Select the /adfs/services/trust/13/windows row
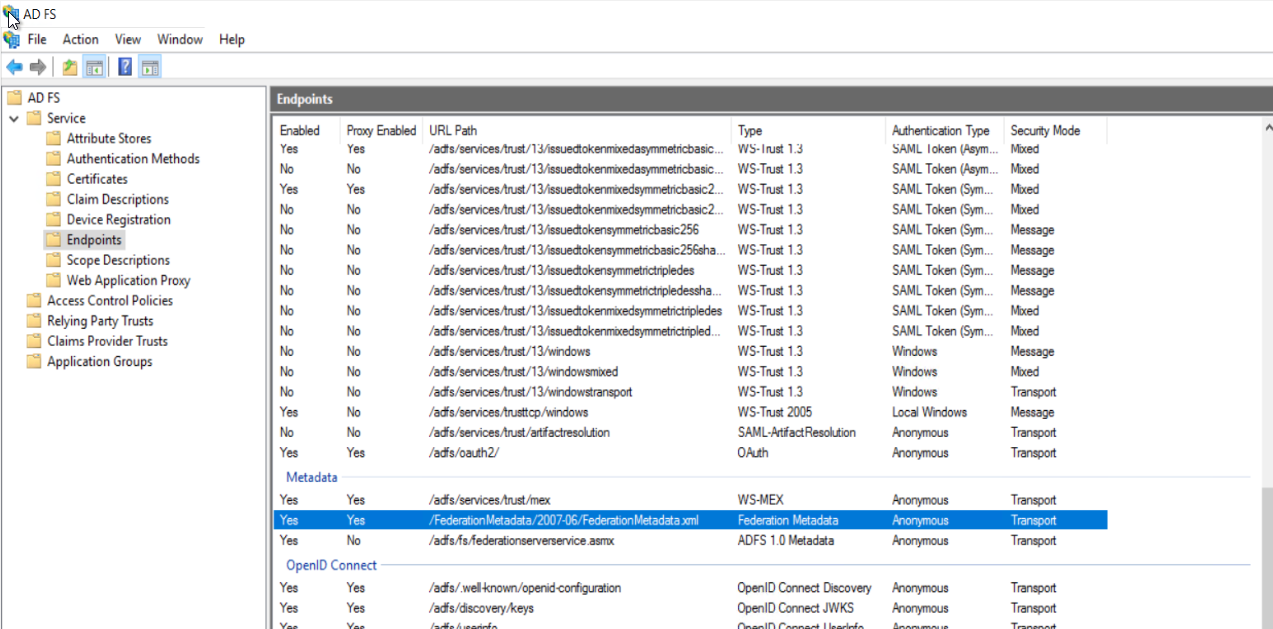The height and width of the screenshot is (629, 1273). point(690,351)
